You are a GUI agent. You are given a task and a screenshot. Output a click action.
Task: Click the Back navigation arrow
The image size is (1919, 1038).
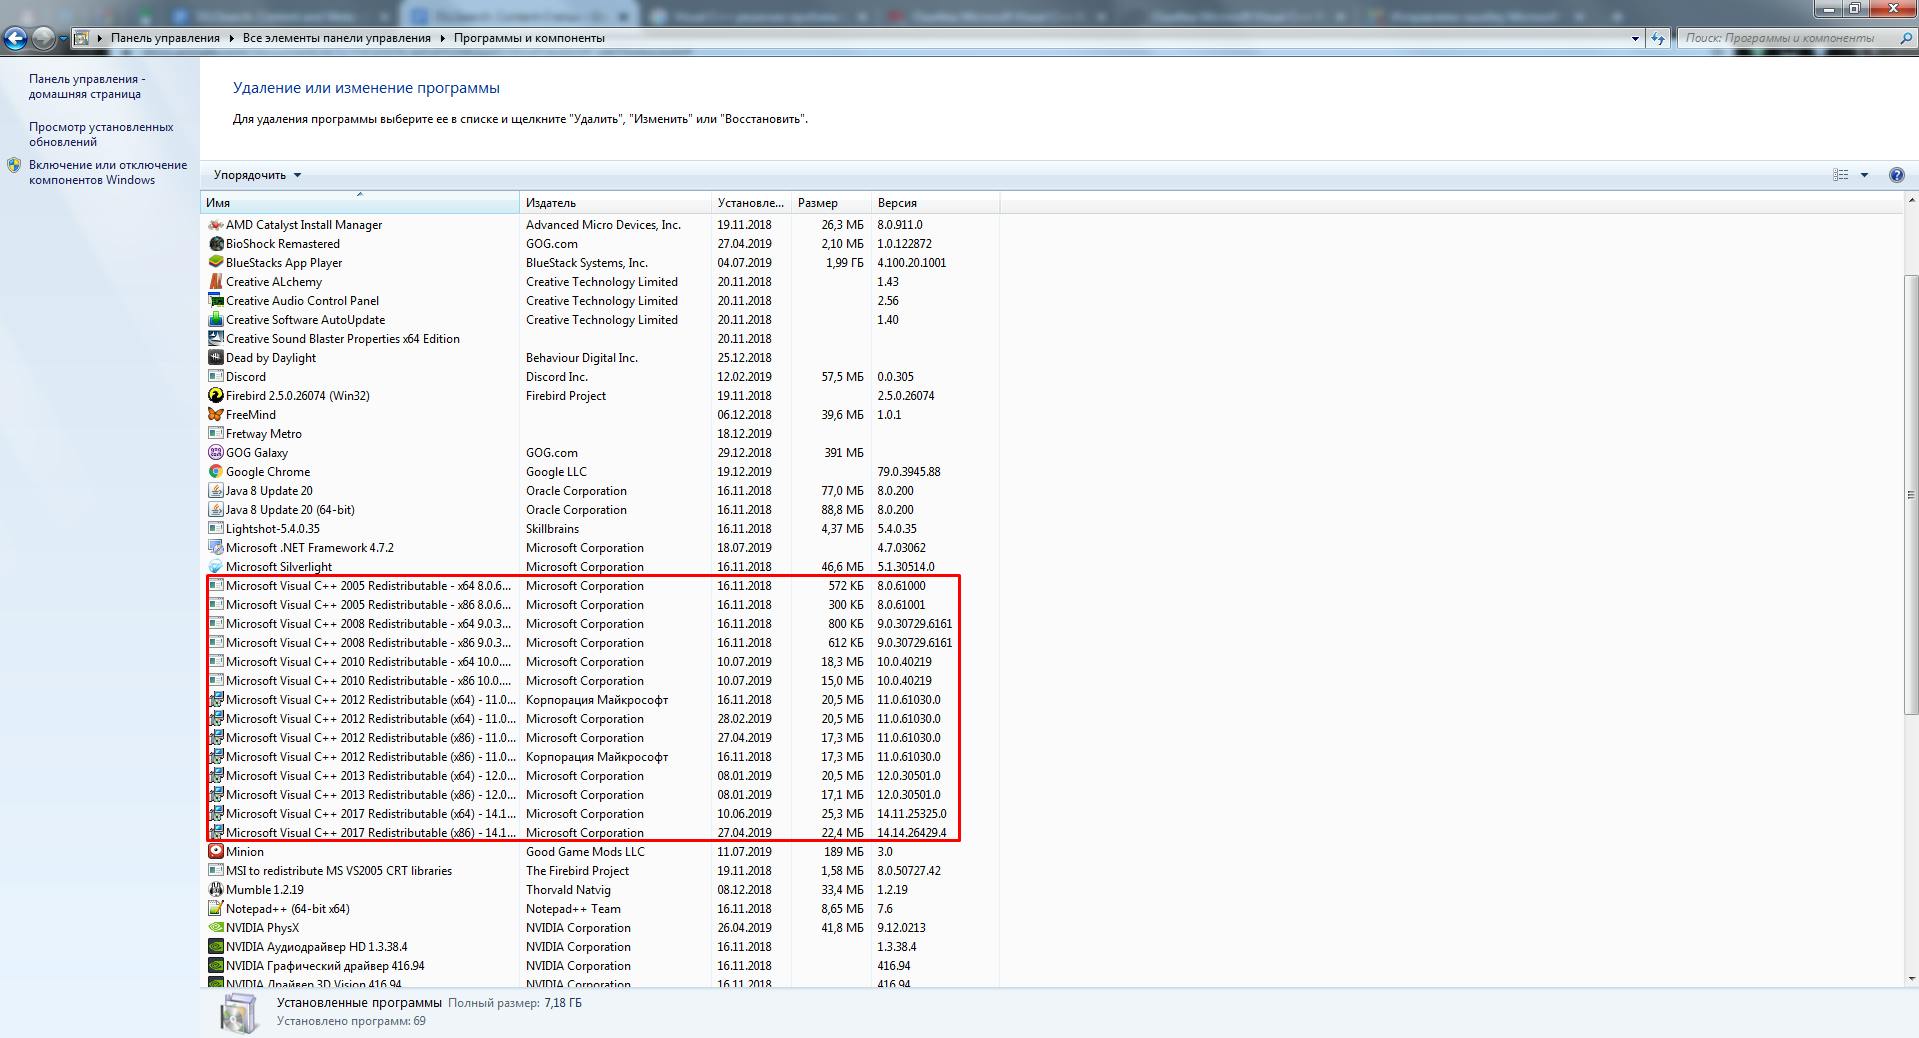coord(15,39)
